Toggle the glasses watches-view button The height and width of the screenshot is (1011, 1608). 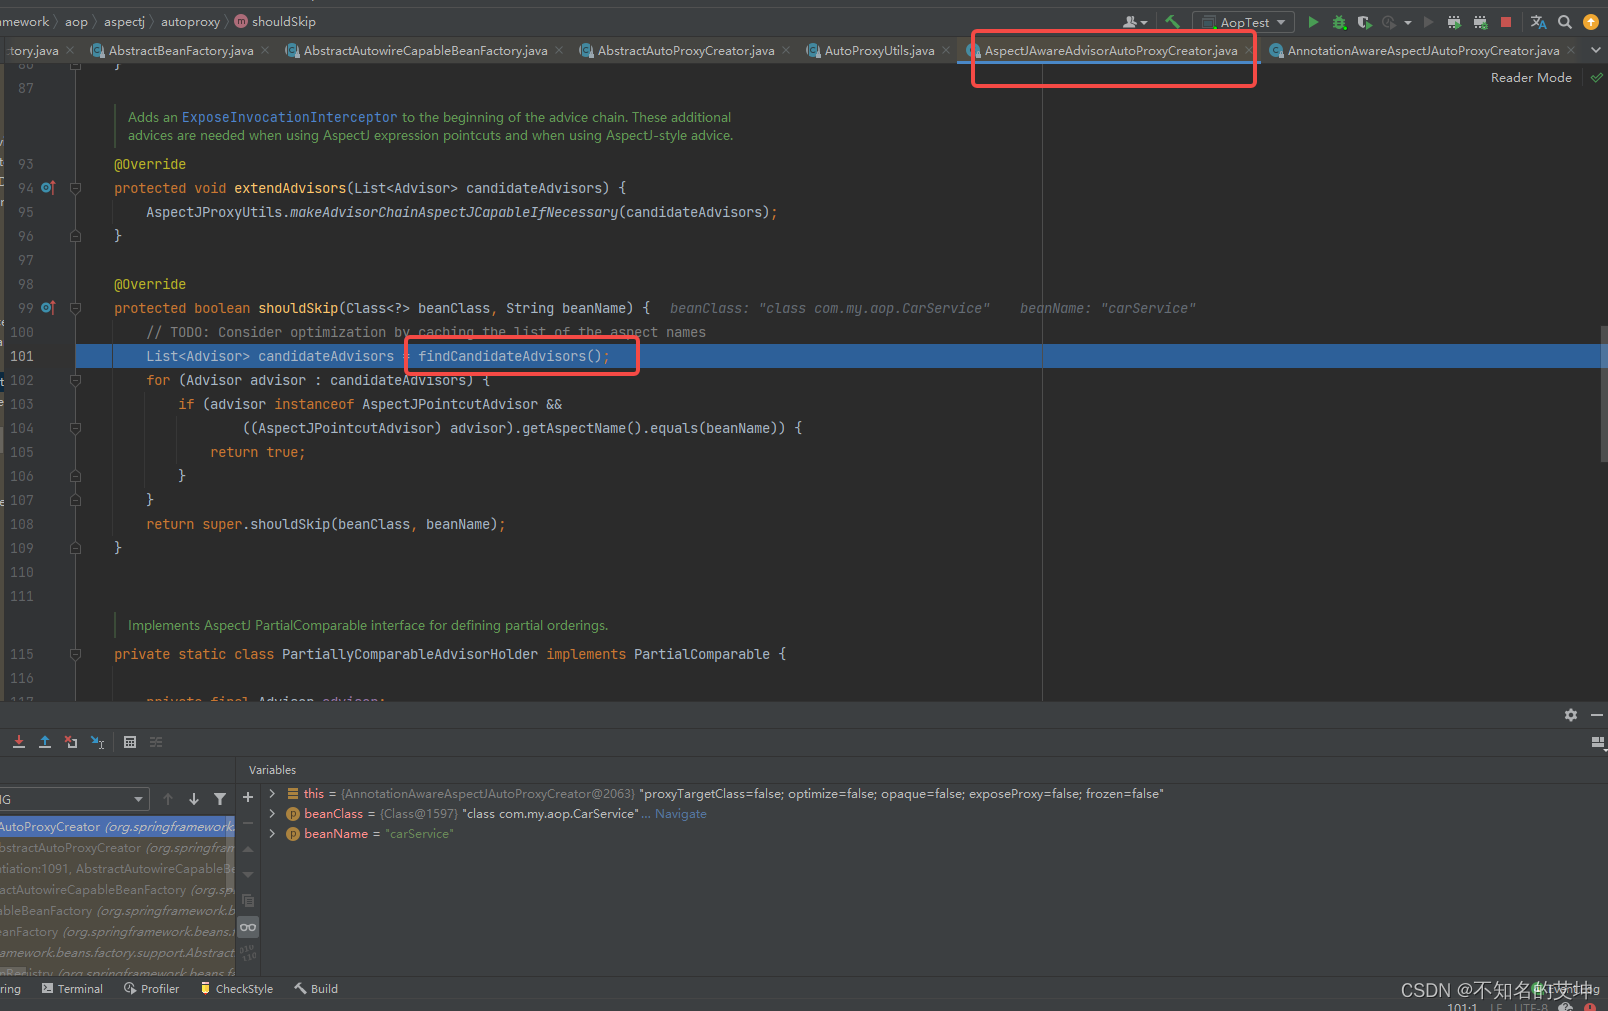tap(248, 927)
